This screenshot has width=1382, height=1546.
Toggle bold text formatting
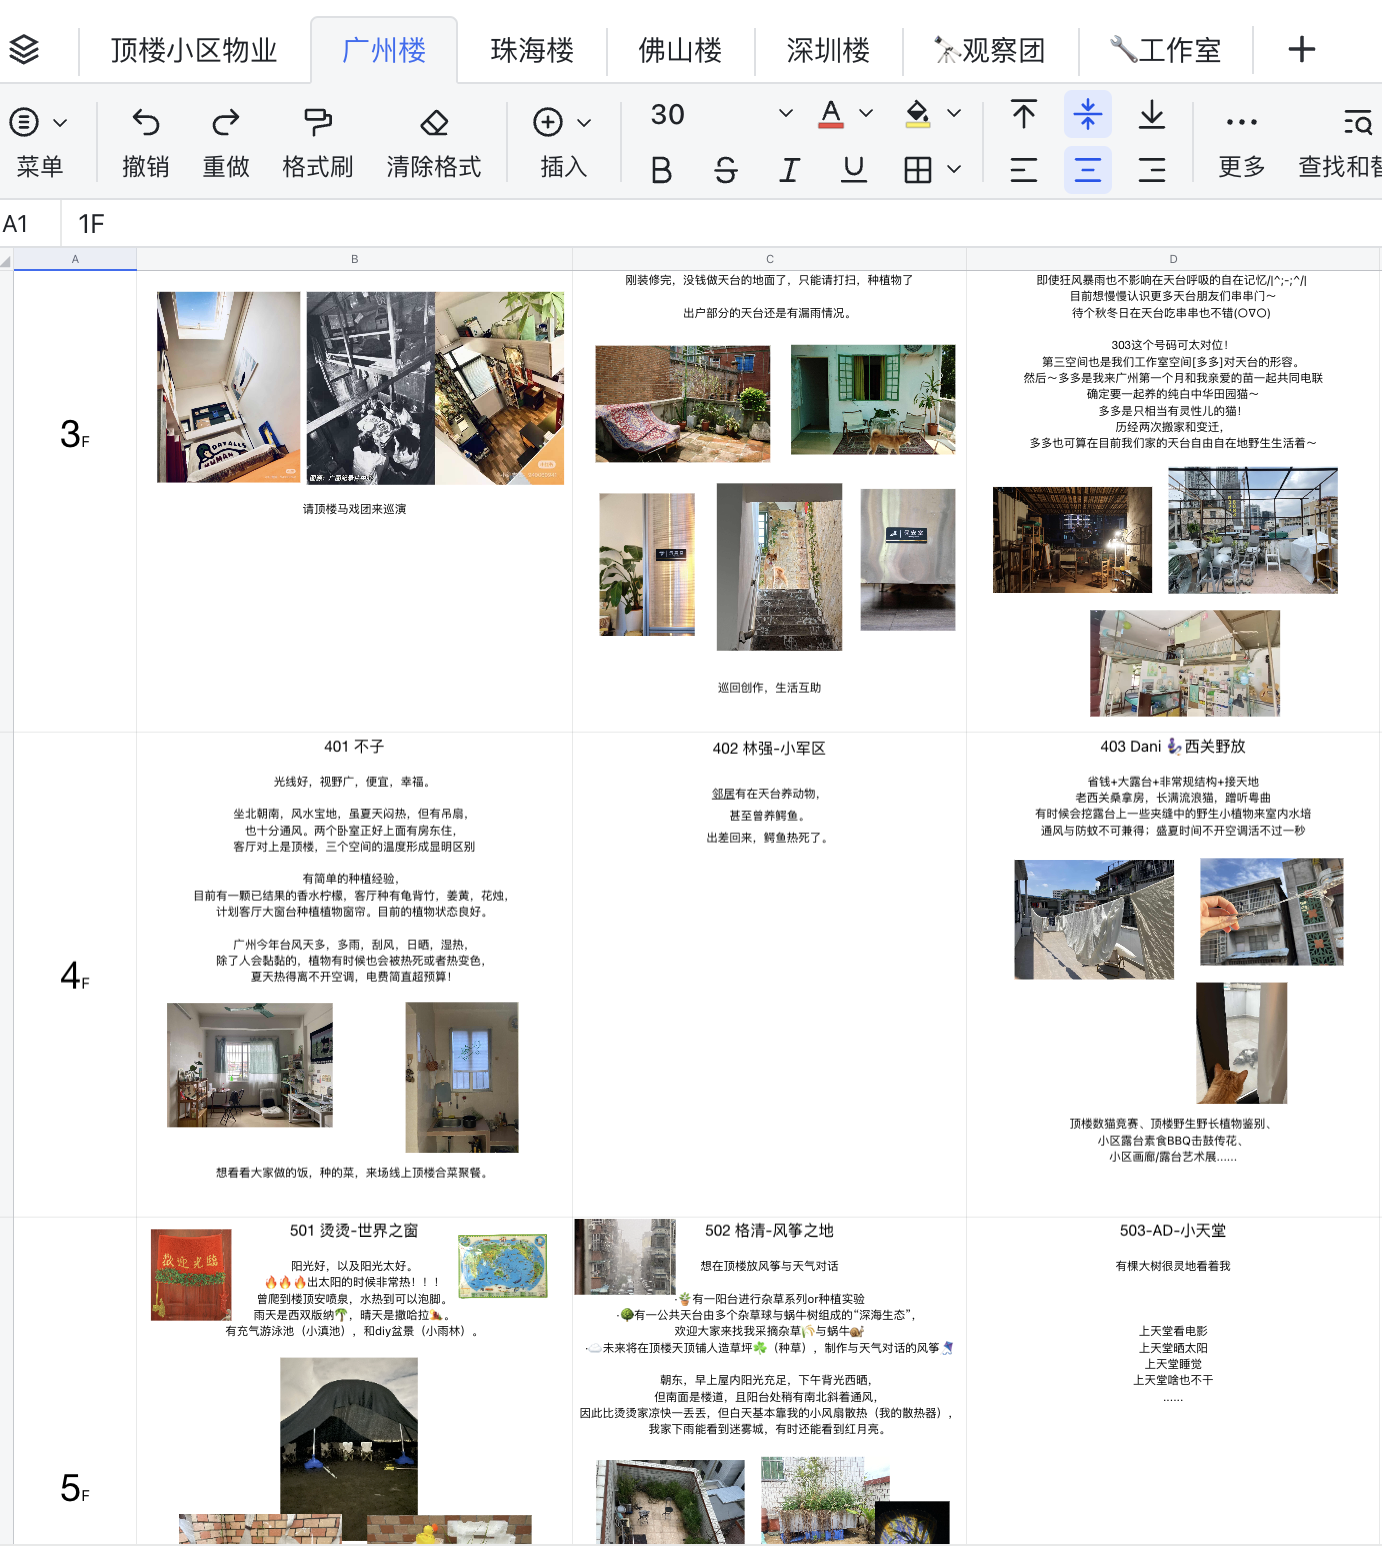661,170
